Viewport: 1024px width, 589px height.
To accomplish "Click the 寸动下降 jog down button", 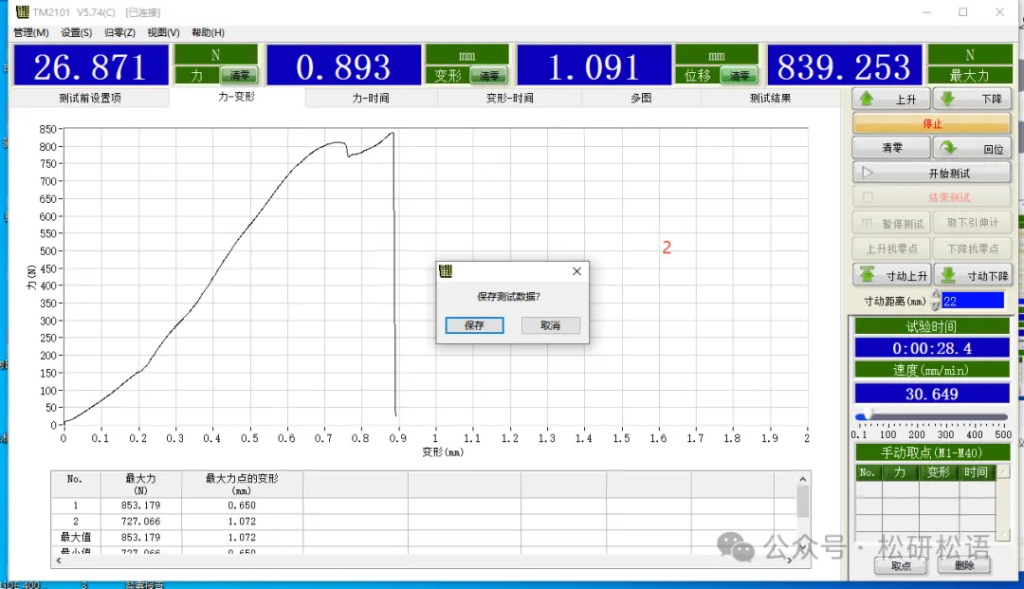I will tap(973, 275).
